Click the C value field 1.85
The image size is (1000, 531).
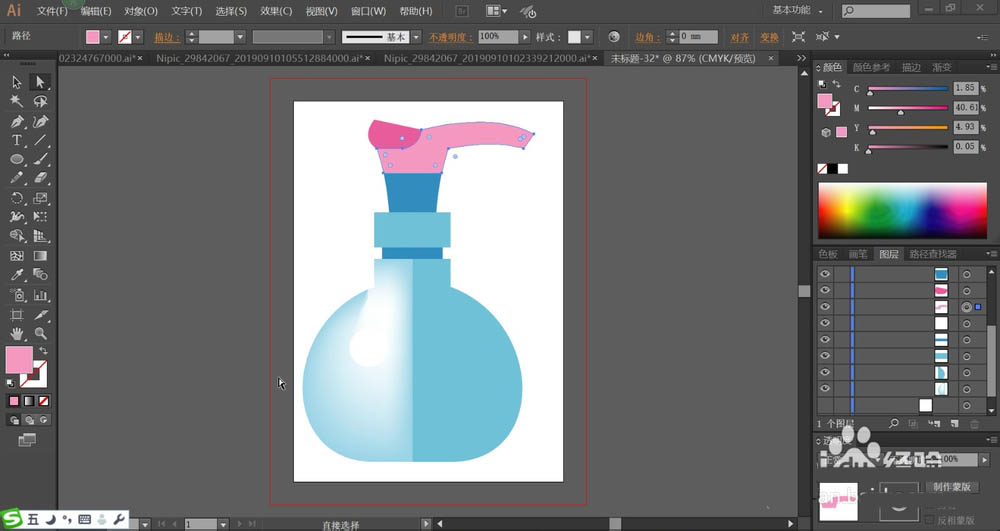tap(965, 88)
